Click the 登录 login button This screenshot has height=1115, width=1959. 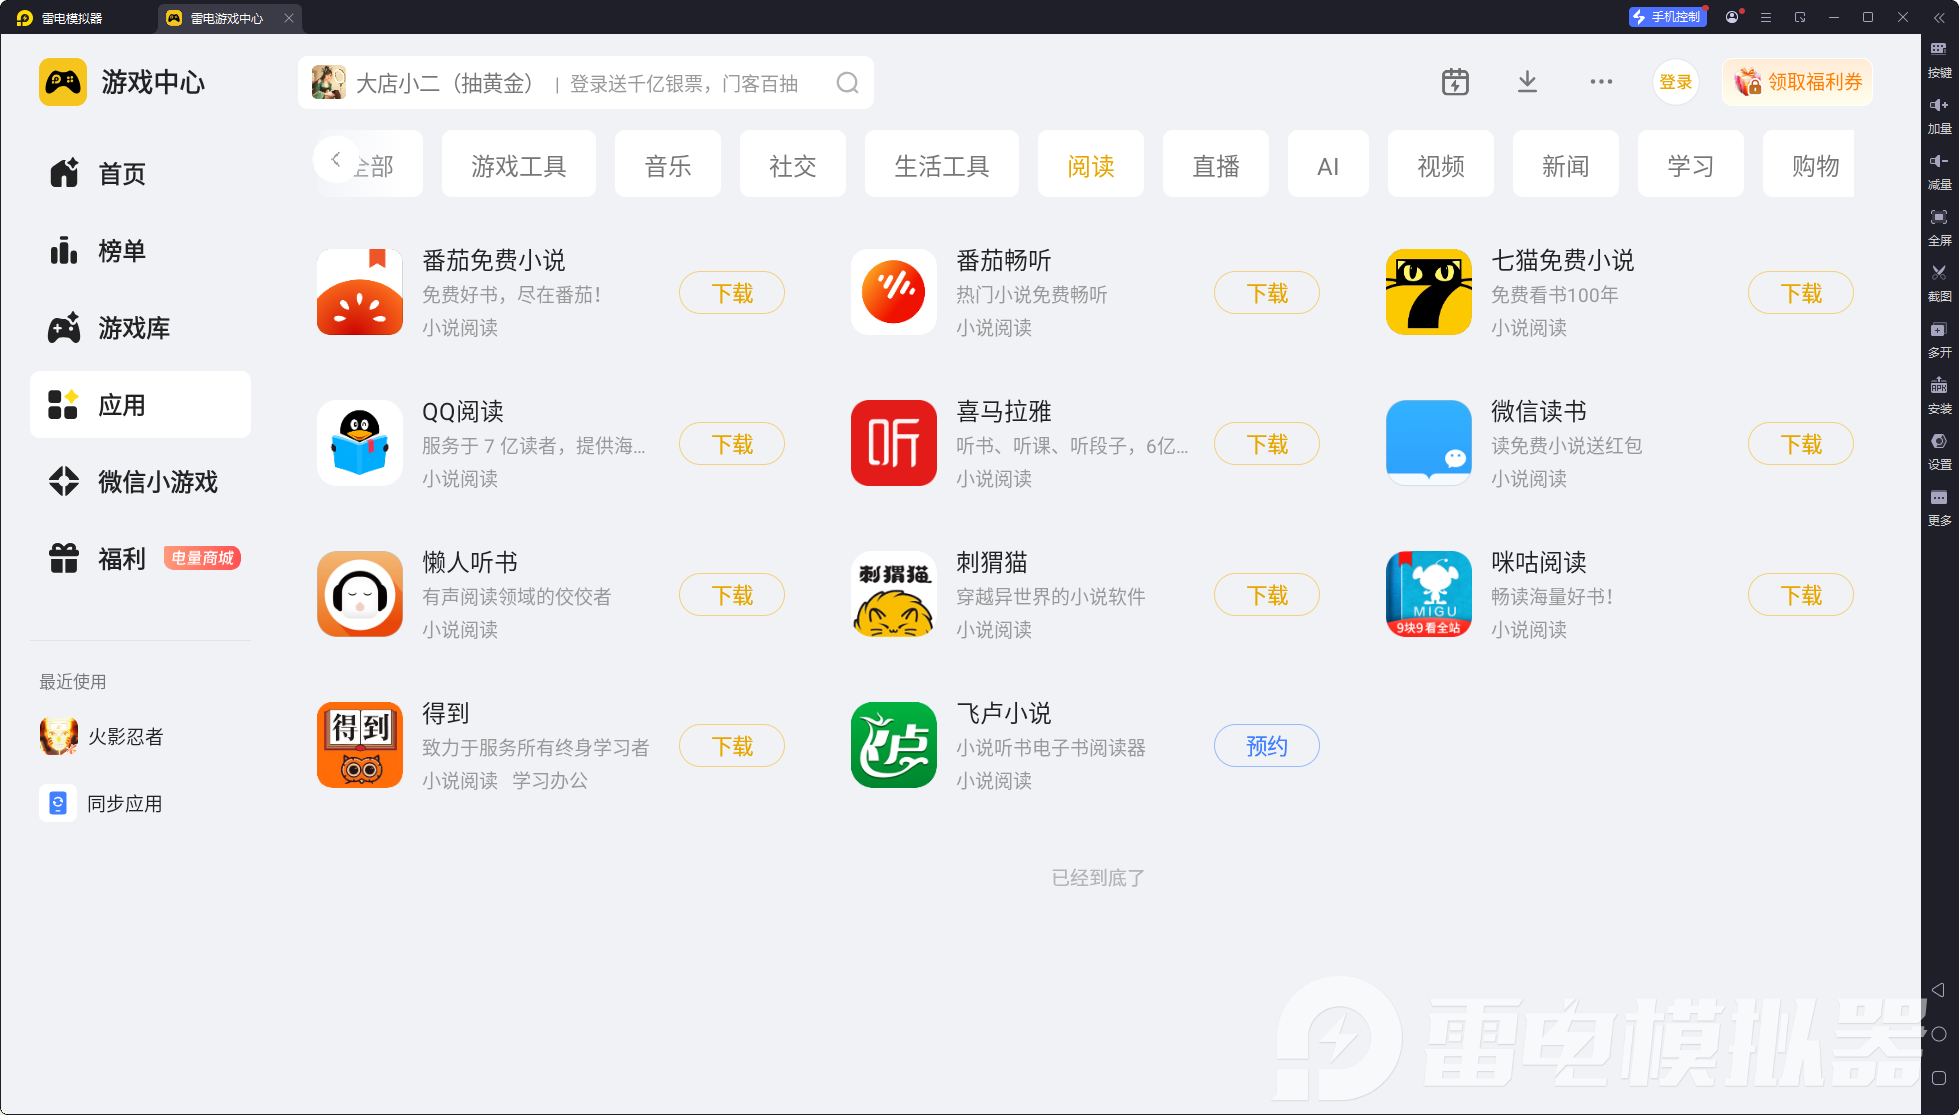(1676, 82)
